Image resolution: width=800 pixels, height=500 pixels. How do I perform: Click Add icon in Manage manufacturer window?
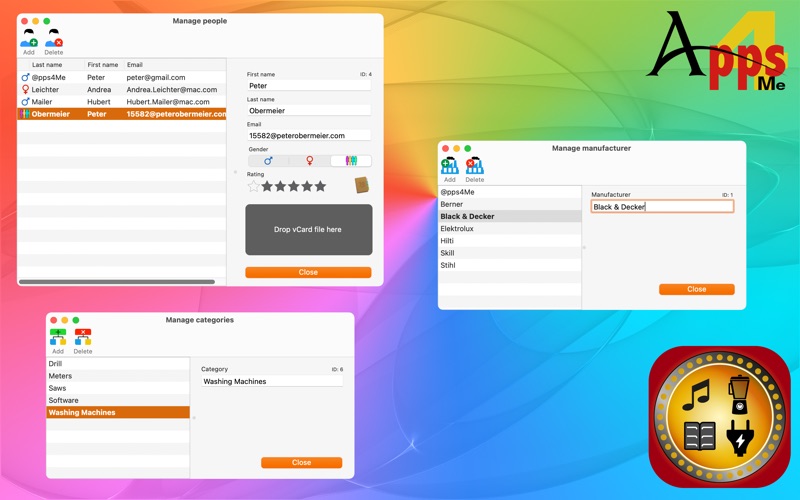(x=449, y=165)
